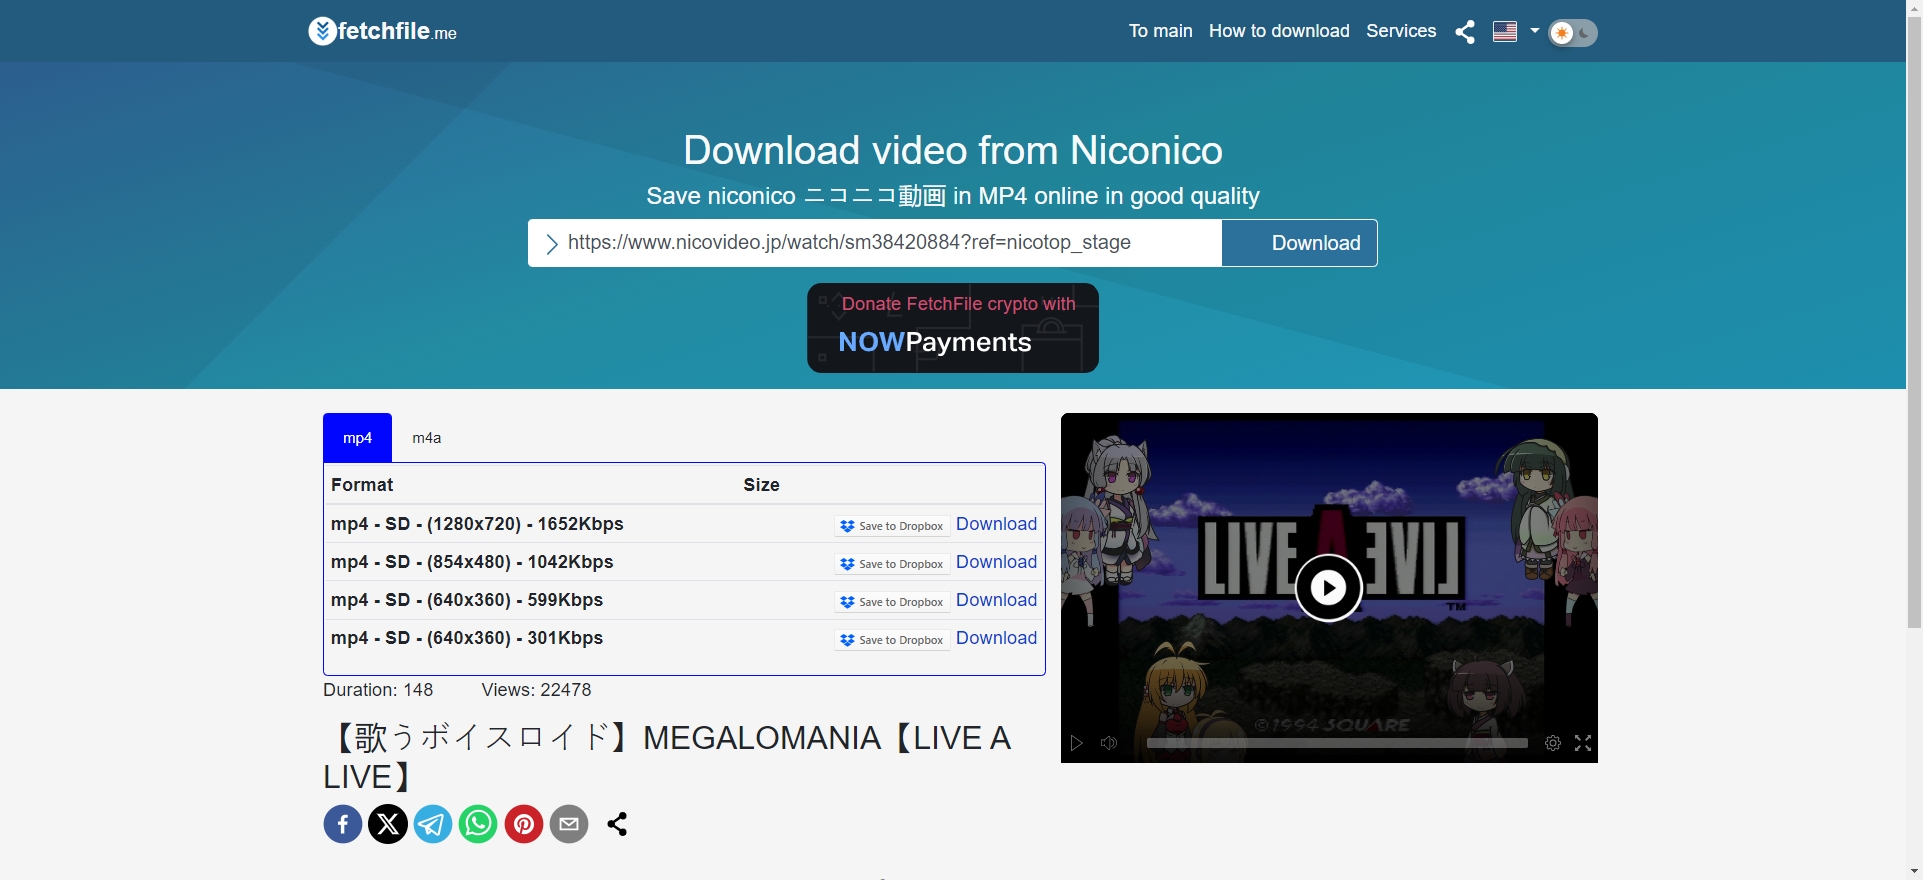
Task: Click the page vertical scrollbar
Action: click(x=1914, y=320)
